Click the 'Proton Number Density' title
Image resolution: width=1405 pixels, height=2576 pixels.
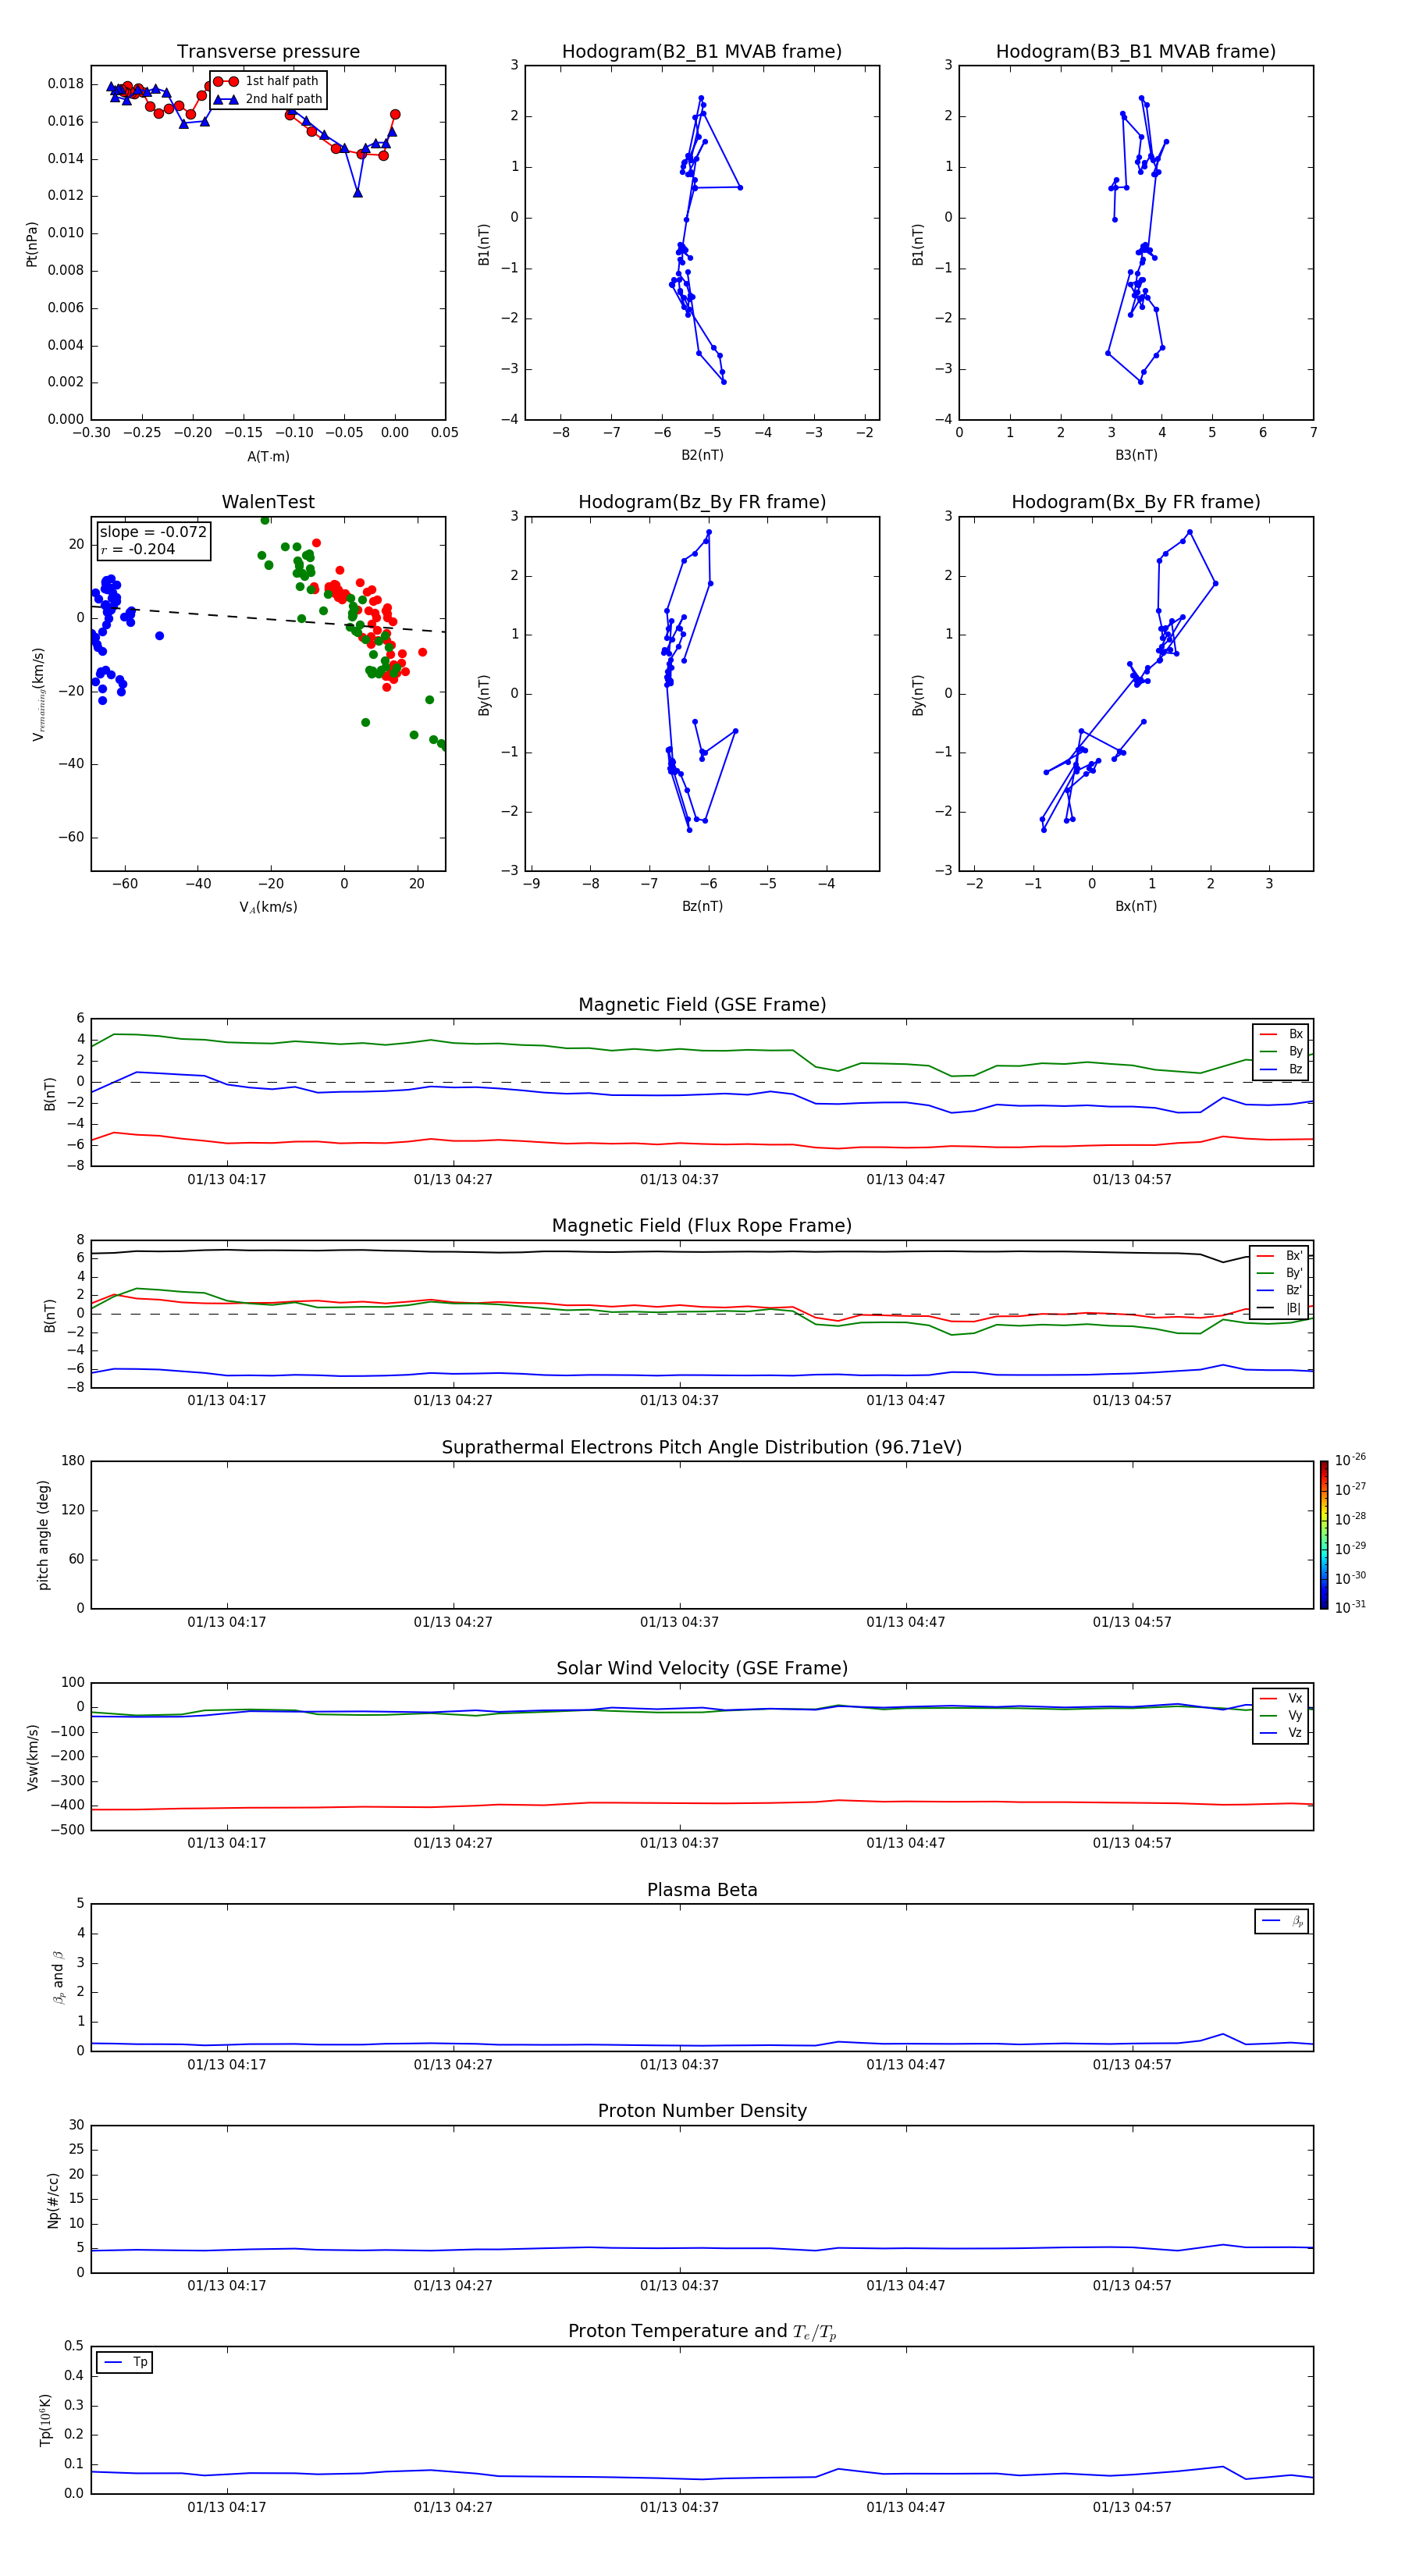tap(702, 2111)
